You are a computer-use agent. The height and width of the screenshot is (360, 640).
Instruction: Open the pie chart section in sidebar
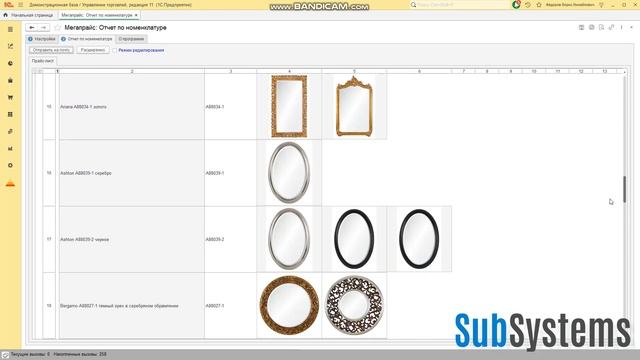click(x=11, y=63)
